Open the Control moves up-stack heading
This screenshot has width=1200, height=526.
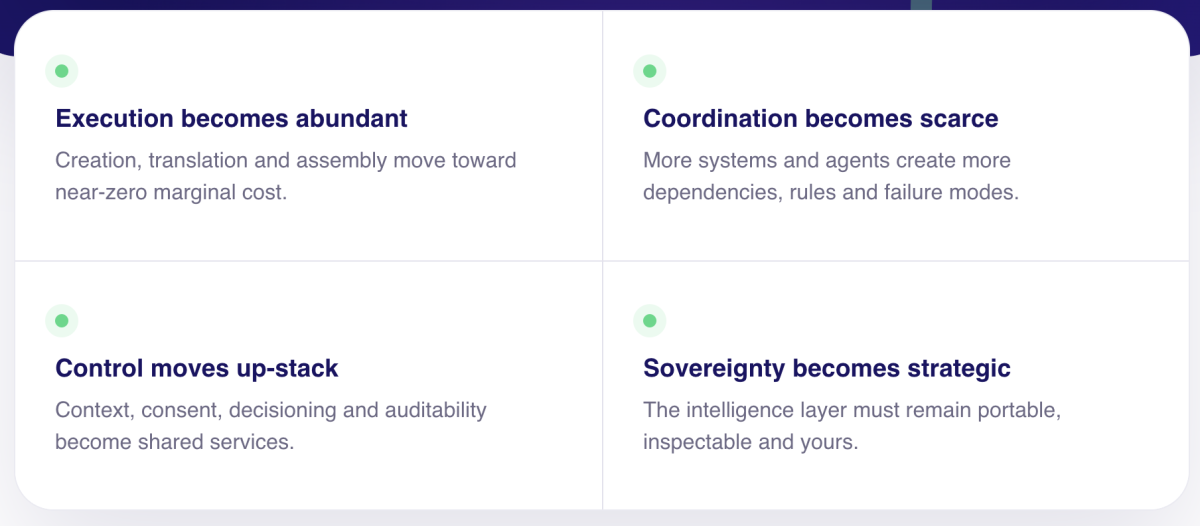pyautogui.click(x=197, y=368)
